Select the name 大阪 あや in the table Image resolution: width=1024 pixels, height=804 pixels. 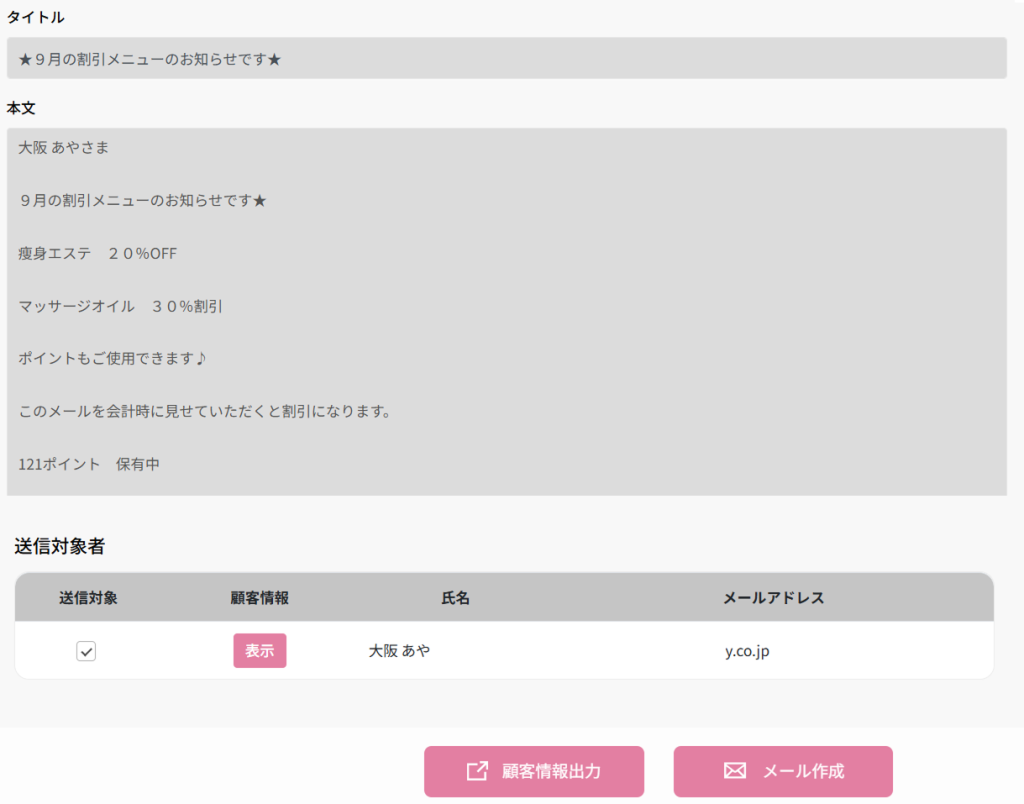point(400,651)
